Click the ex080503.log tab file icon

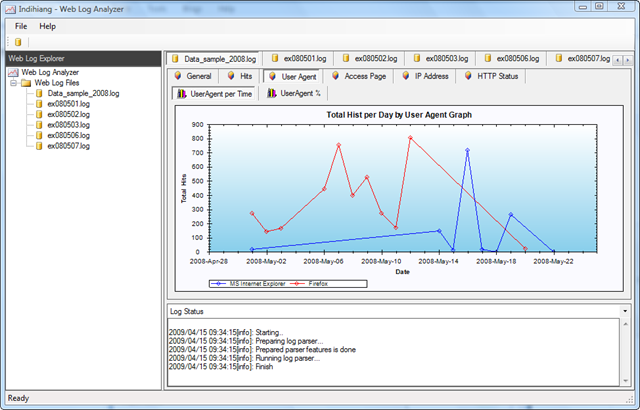pyautogui.click(x=417, y=58)
